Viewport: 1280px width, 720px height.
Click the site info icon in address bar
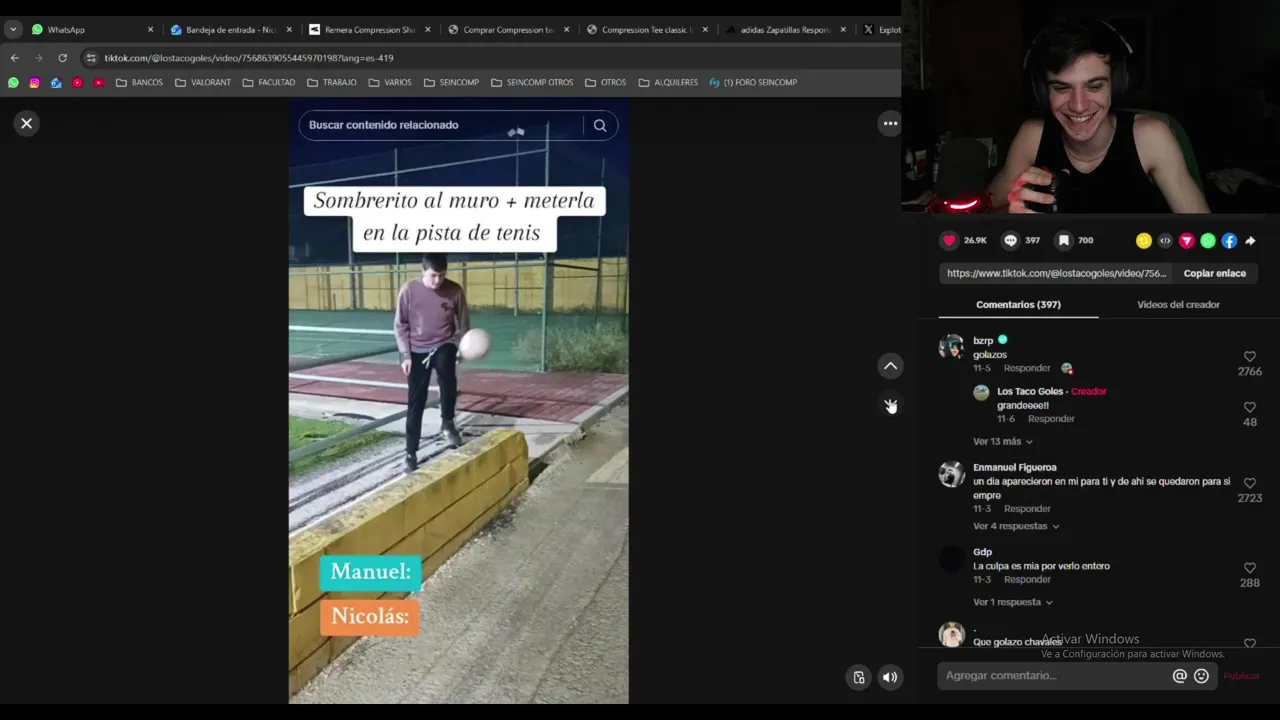(91, 58)
